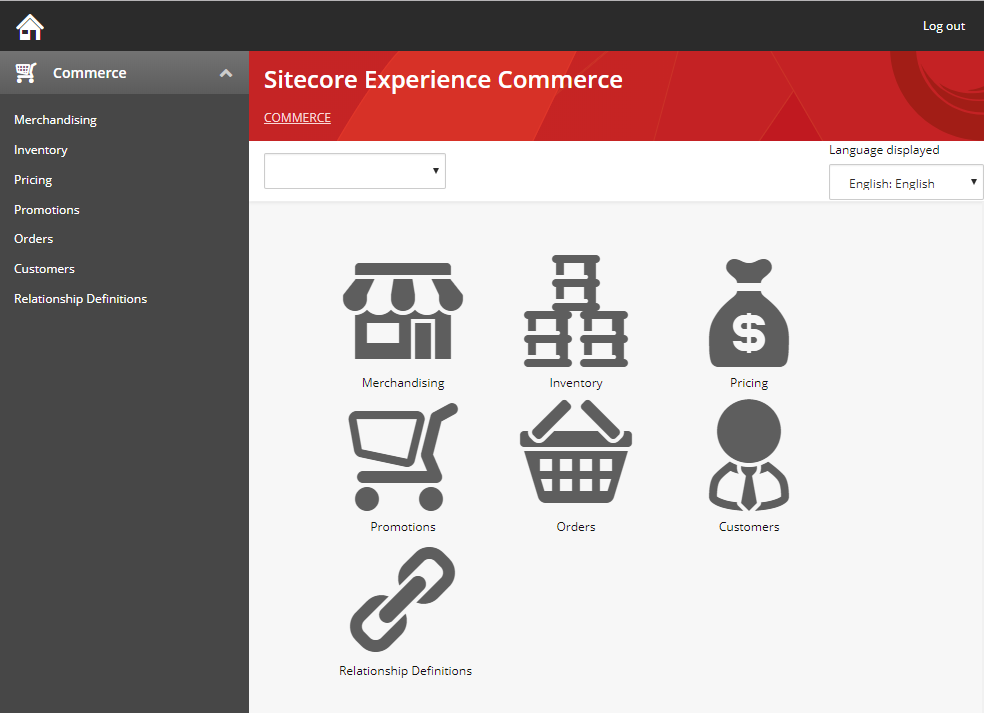Select the Customers person icon
984x713 pixels.
[x=749, y=455]
